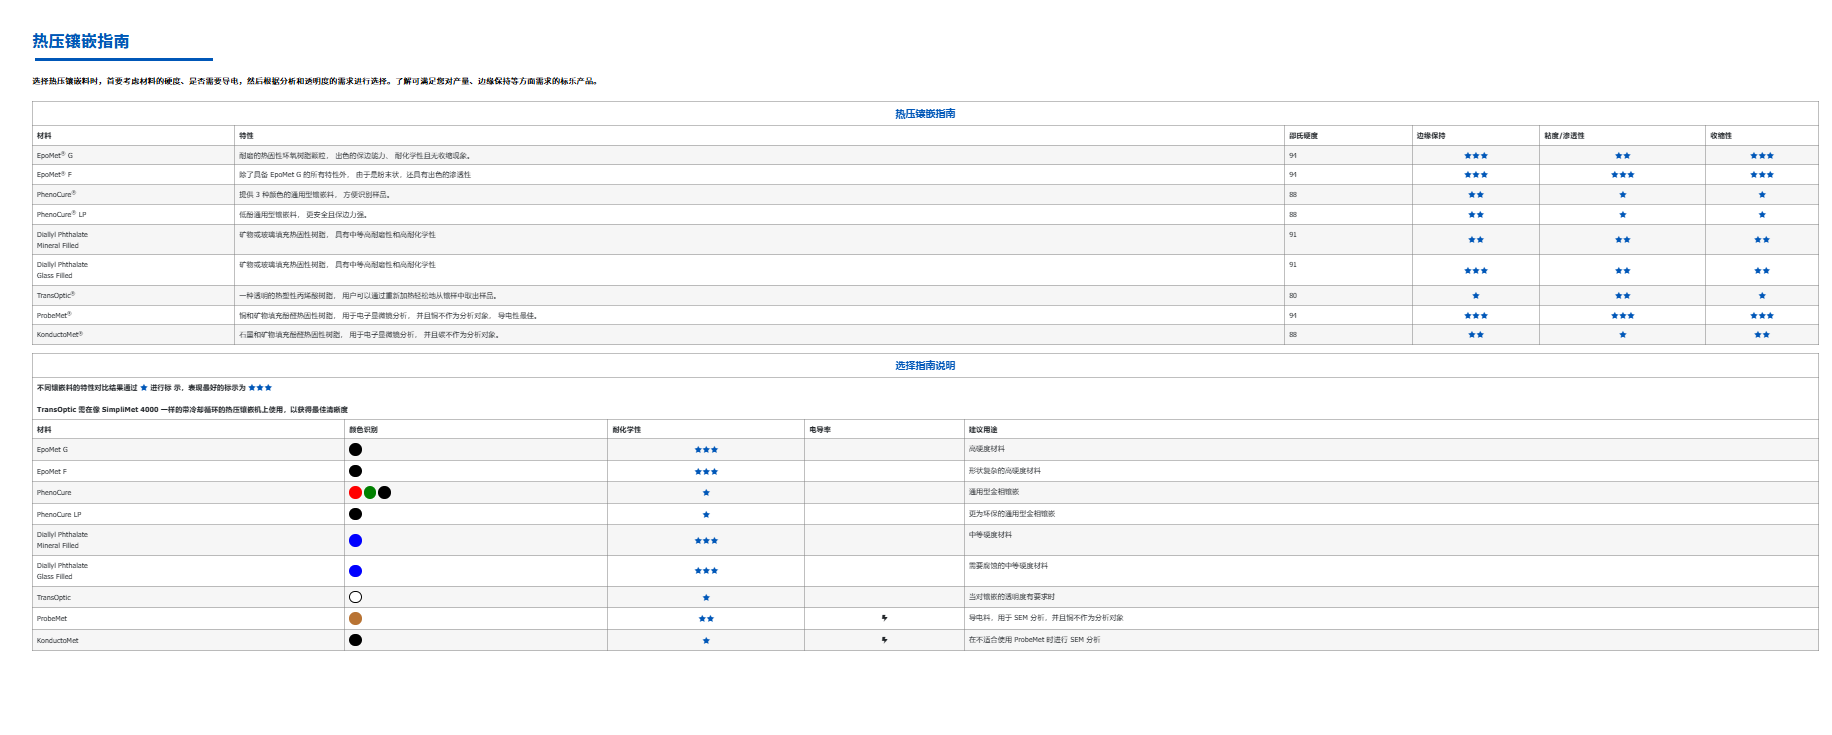This screenshot has width=1832, height=735.
Task: Select the hardness value 88 in KonductoMet row
Action: click(1293, 335)
